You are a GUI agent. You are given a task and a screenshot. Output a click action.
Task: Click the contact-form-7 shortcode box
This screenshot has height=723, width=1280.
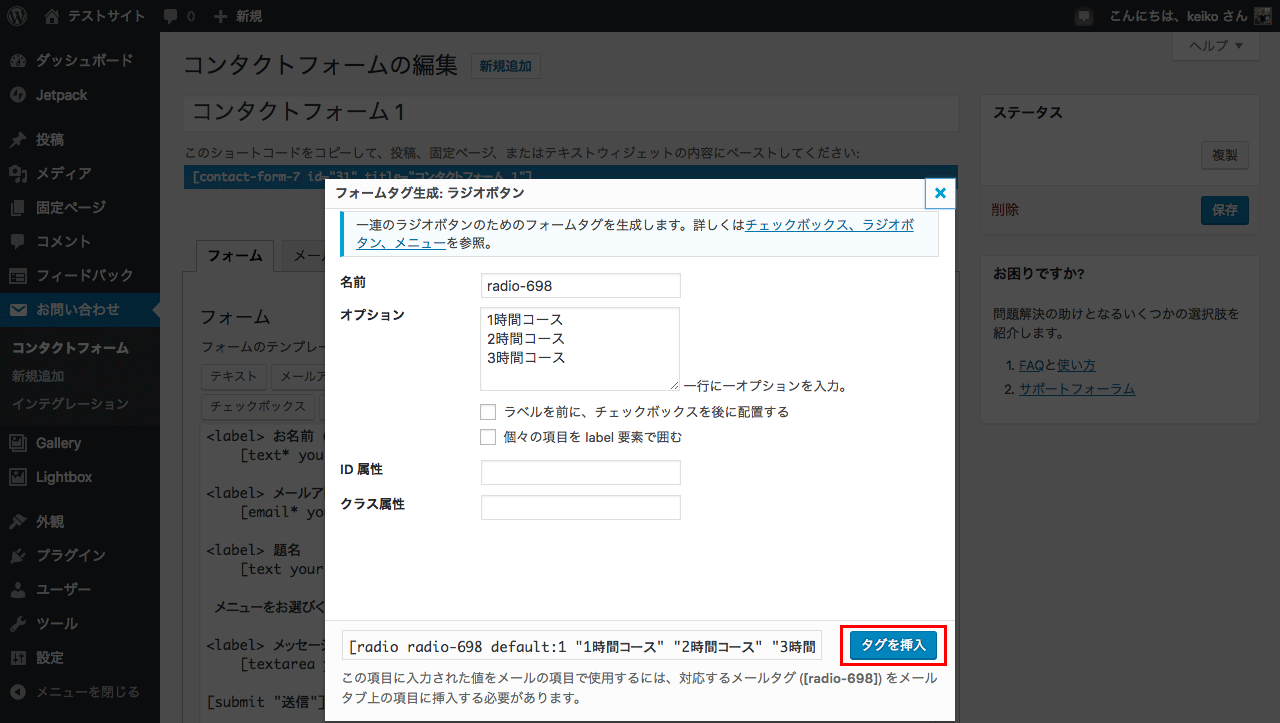[x=571, y=176]
